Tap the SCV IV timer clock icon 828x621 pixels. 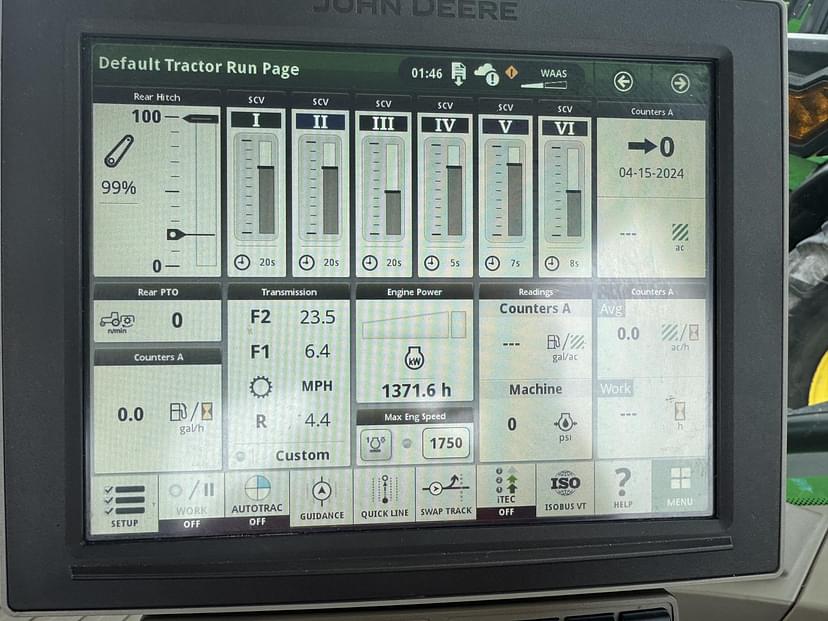pyautogui.click(x=431, y=262)
